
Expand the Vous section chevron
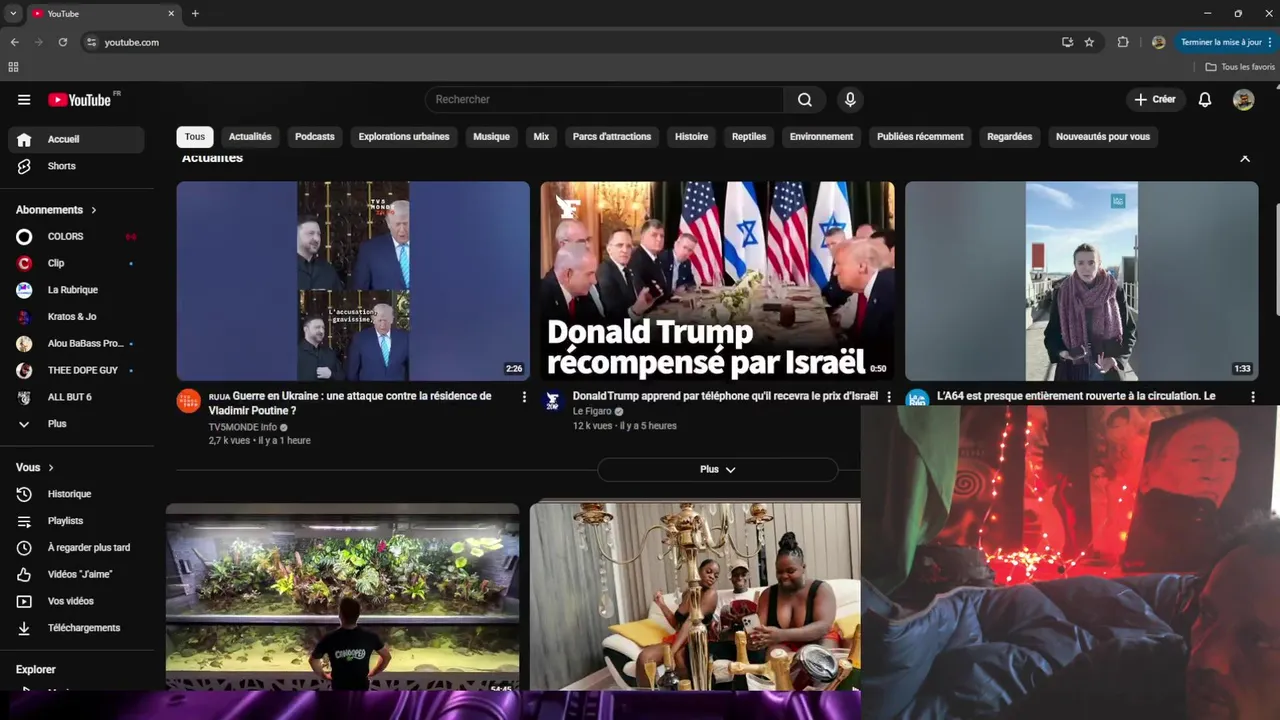coord(51,467)
